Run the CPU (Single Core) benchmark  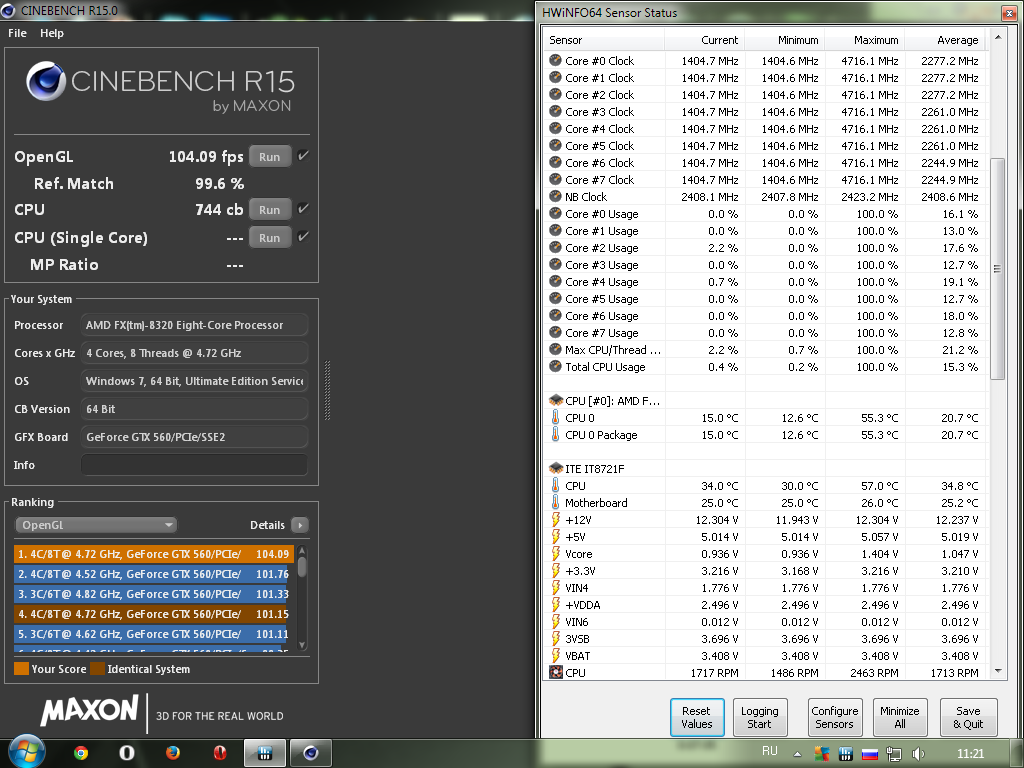270,238
